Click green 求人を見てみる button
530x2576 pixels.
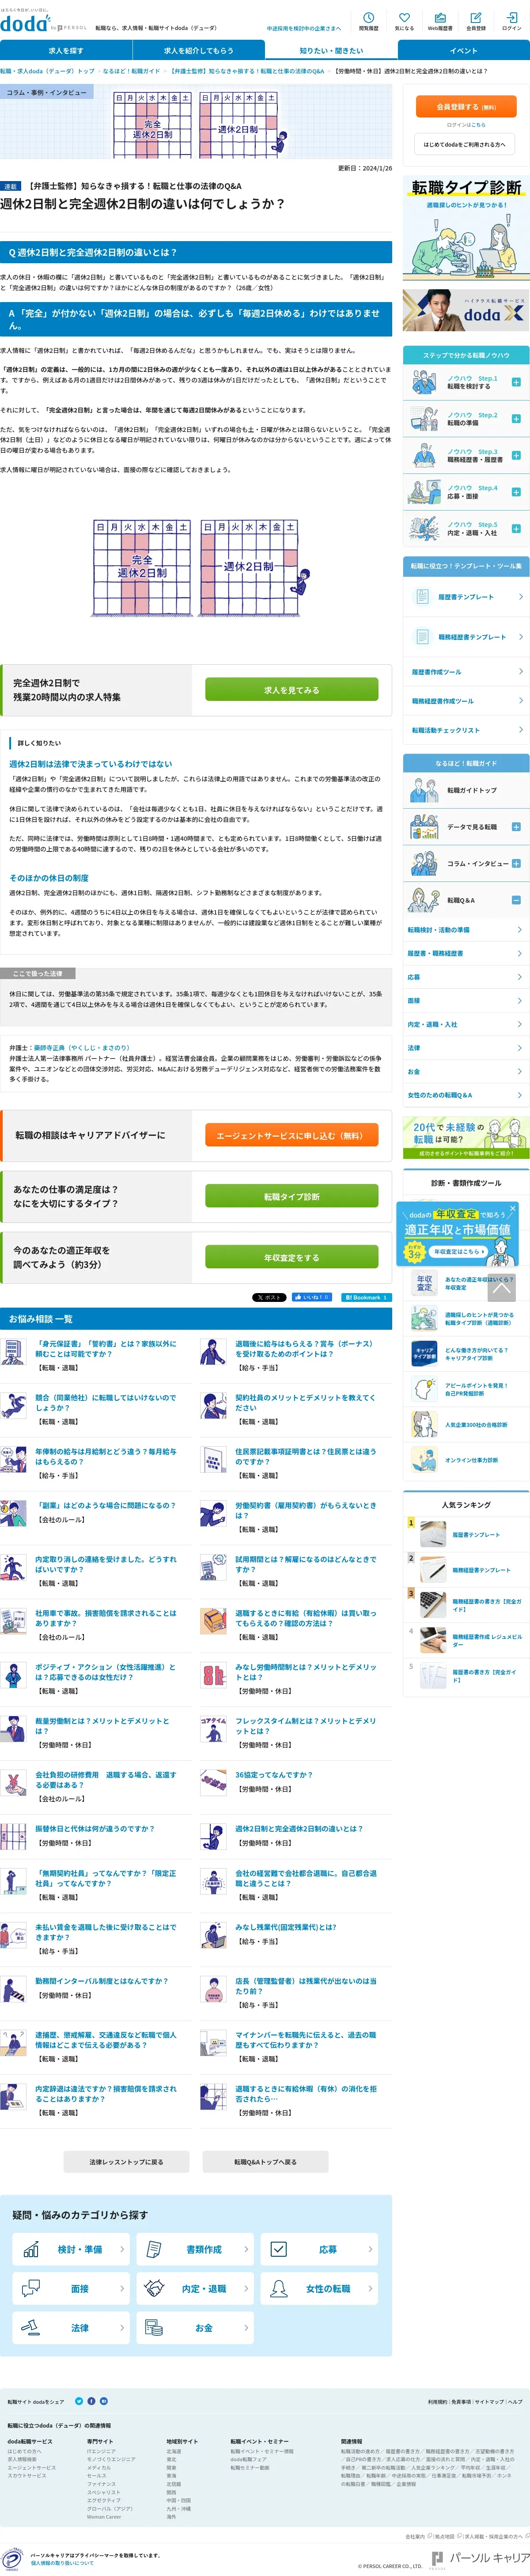pyautogui.click(x=291, y=689)
